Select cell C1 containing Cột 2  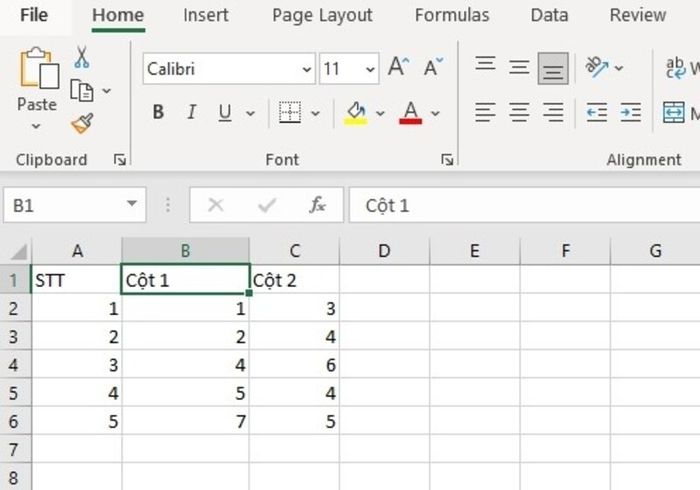point(295,280)
